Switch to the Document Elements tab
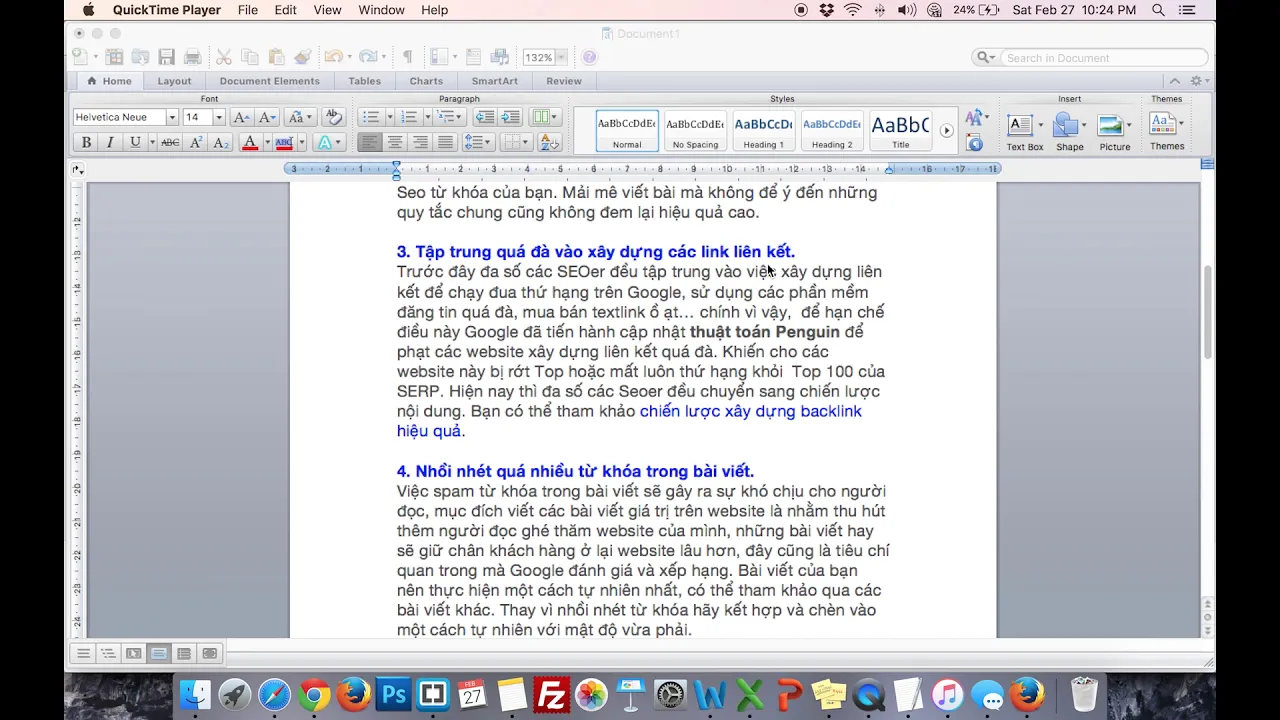This screenshot has width=1280, height=720. [270, 81]
